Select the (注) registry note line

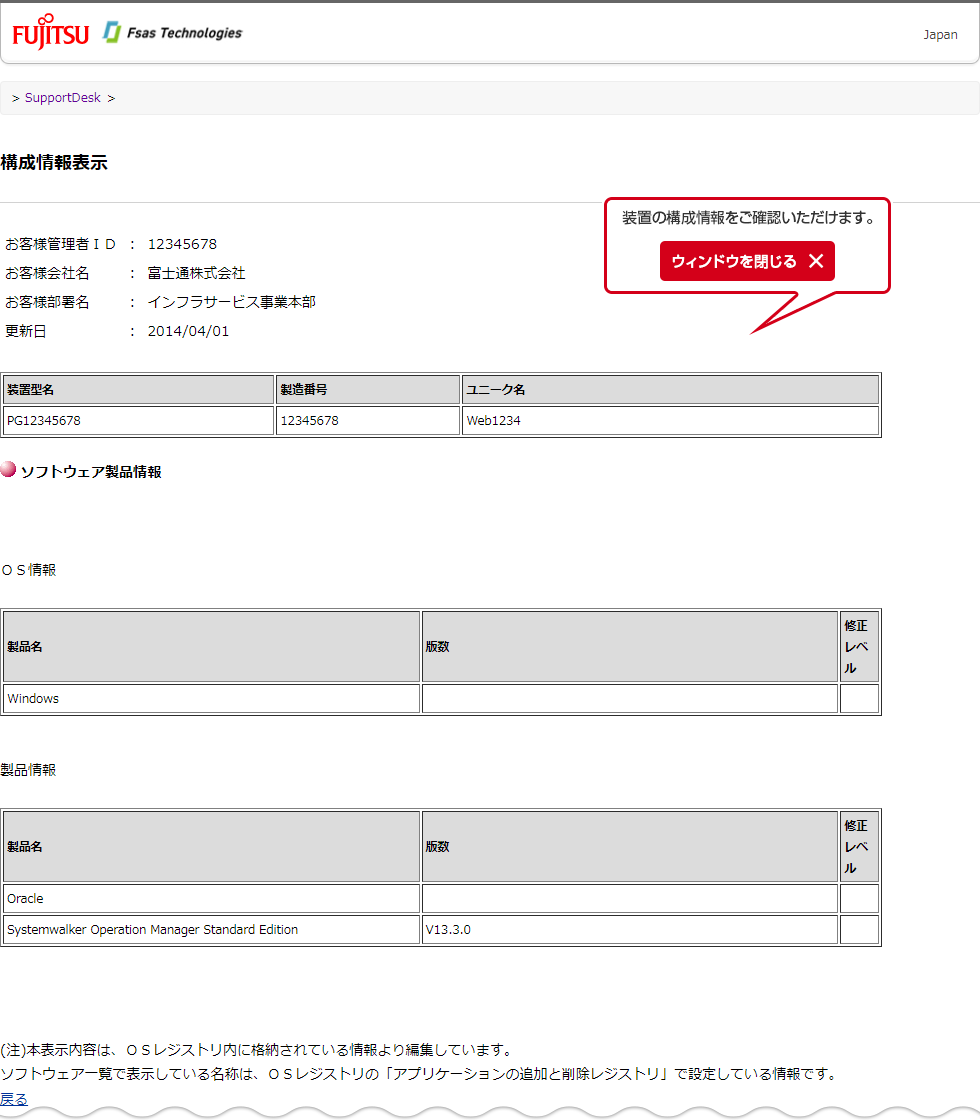(x=258, y=1050)
